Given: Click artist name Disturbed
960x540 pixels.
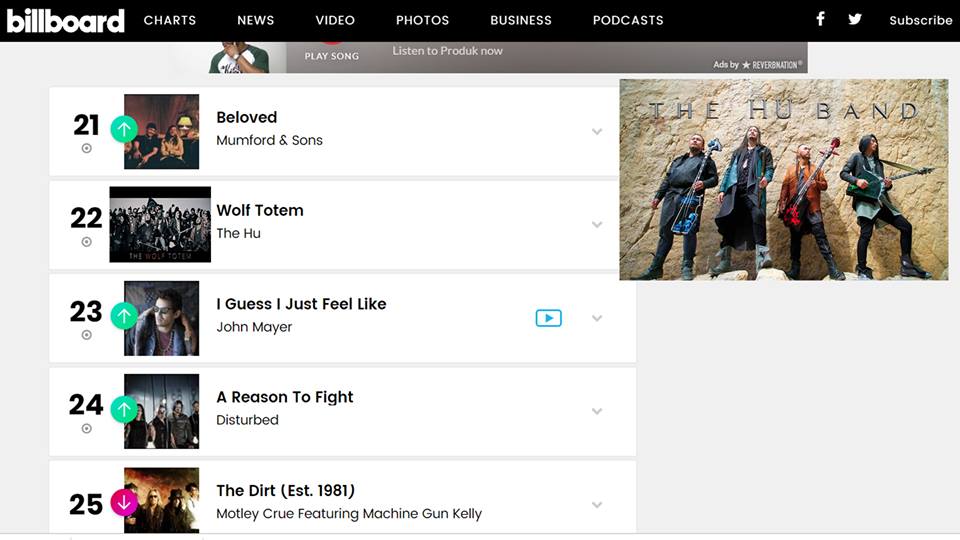Looking at the screenshot, I should [x=247, y=420].
